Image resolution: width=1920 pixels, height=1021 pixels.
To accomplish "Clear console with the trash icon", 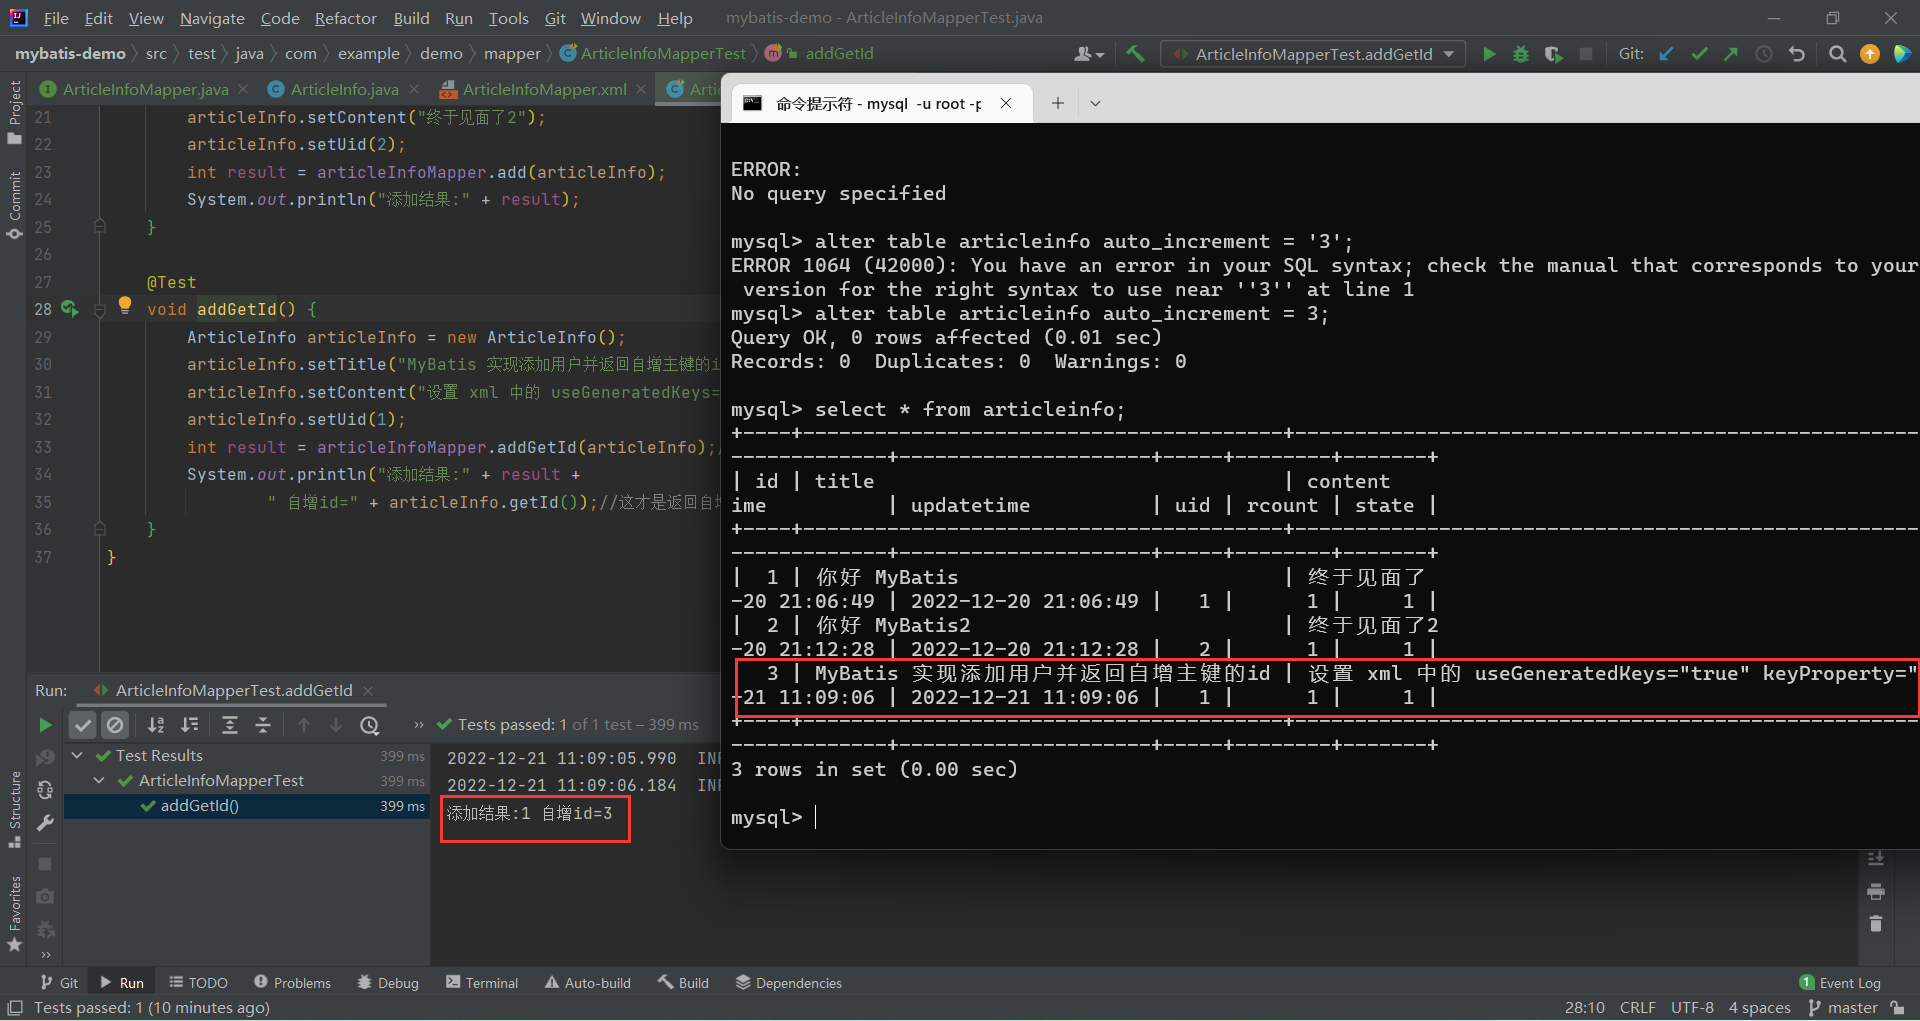I will (1876, 923).
